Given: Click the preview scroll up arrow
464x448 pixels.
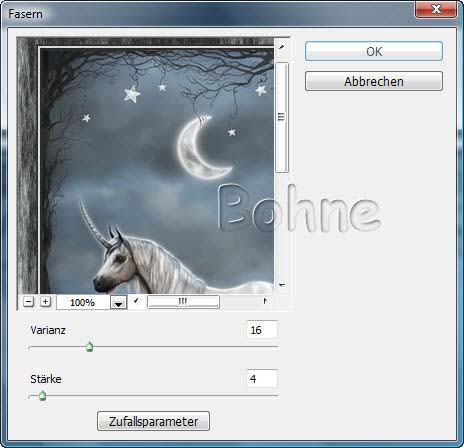Looking at the screenshot, I should point(282,47).
